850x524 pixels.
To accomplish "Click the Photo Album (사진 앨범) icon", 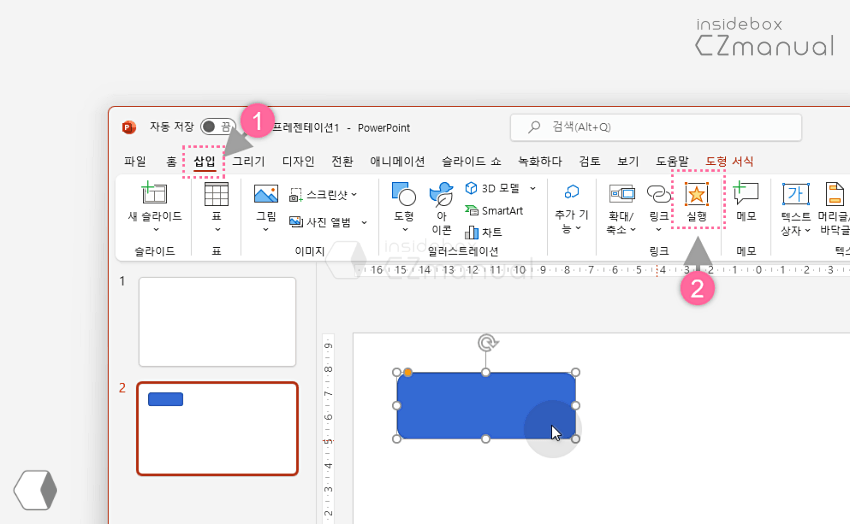I will [x=295, y=222].
